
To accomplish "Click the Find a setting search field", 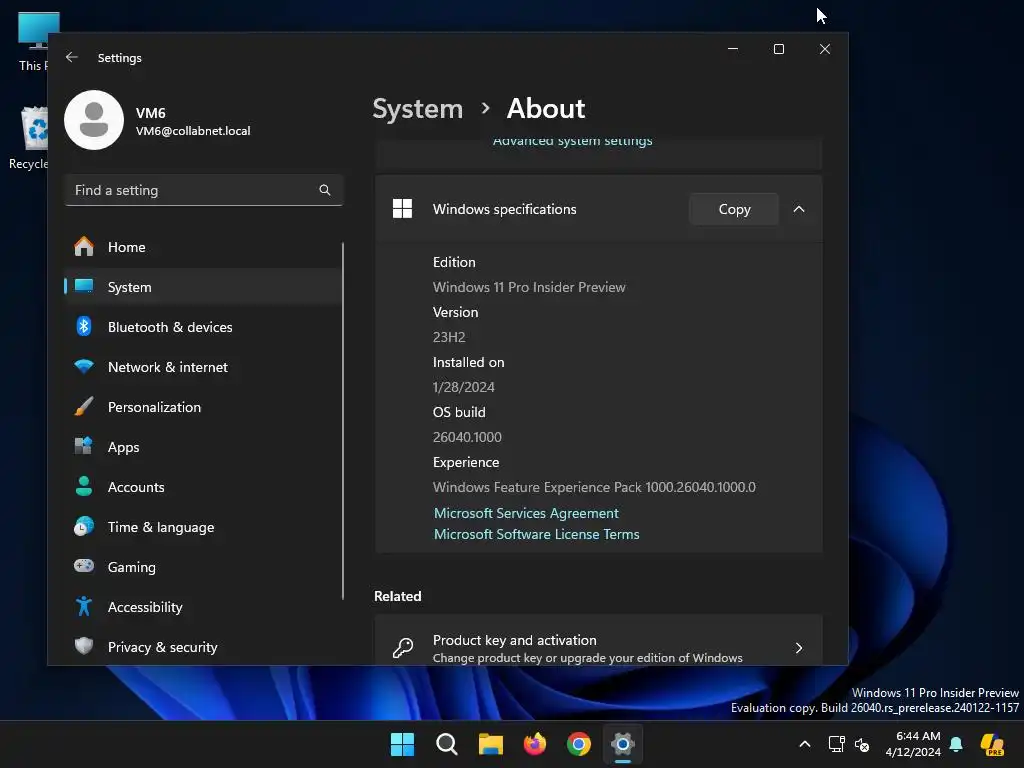I will [204, 190].
